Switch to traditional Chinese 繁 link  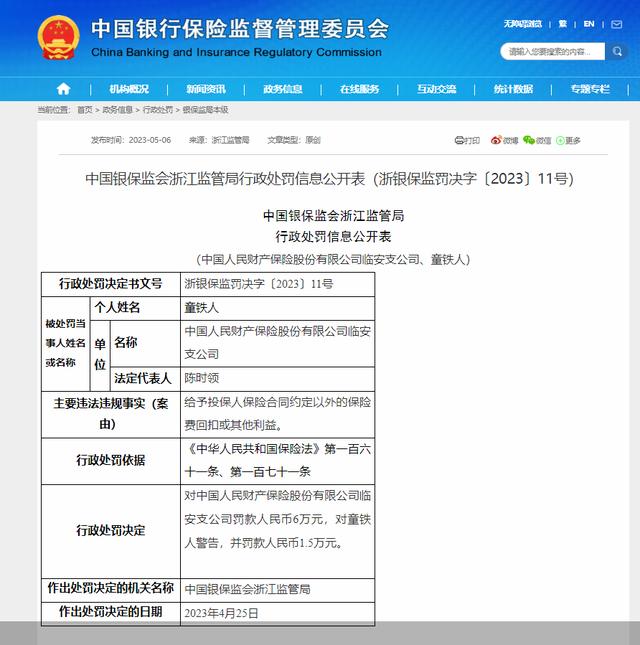point(563,24)
